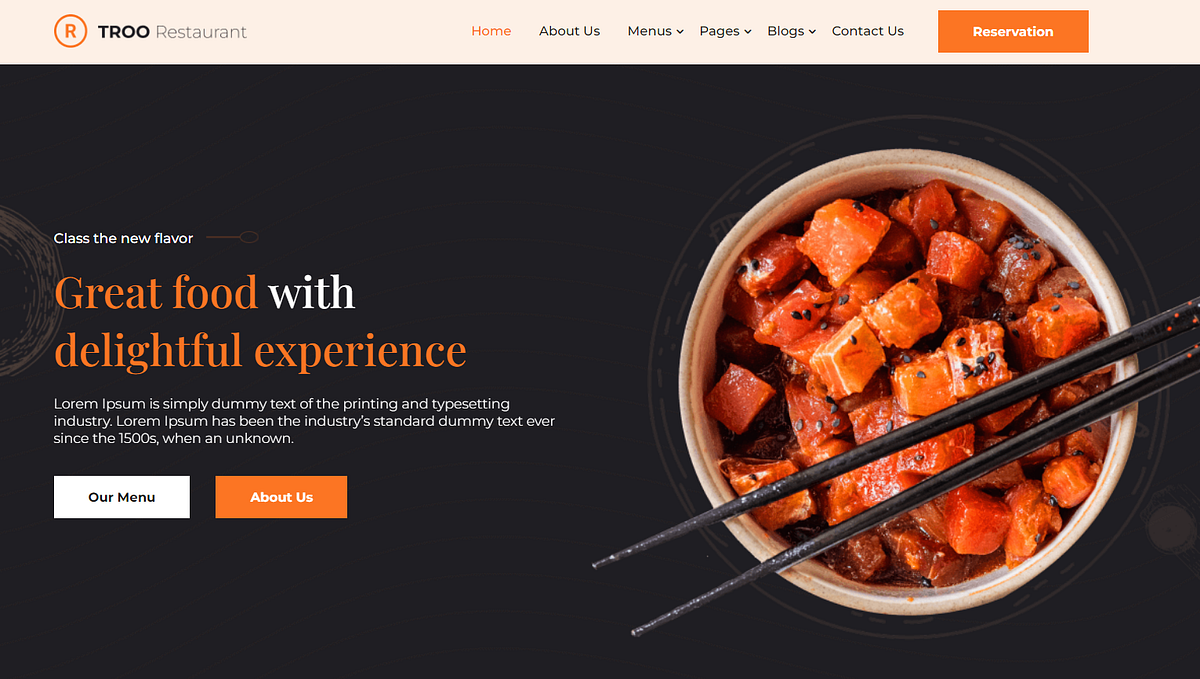
Task: Click the TROO Restaurant brand name
Action: click(x=172, y=32)
